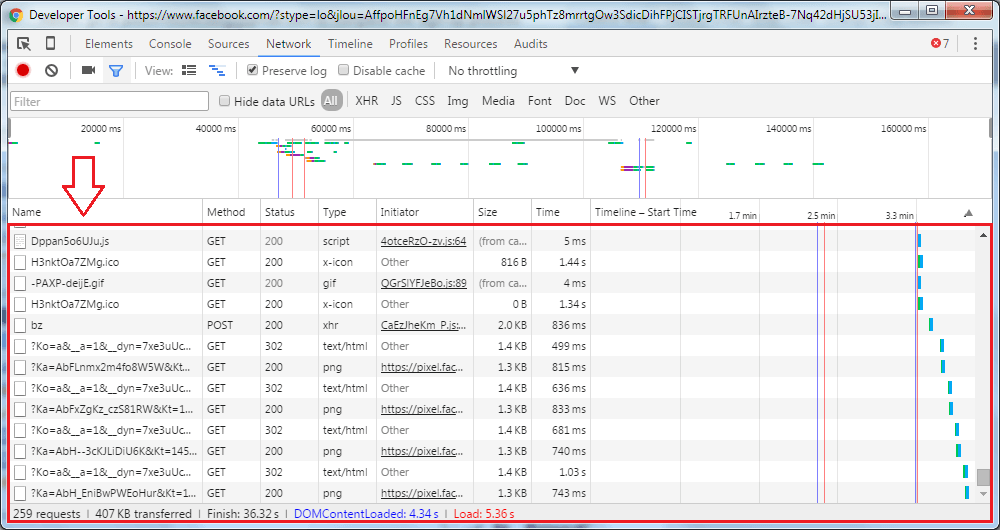Open the Console tab

[x=170, y=44]
